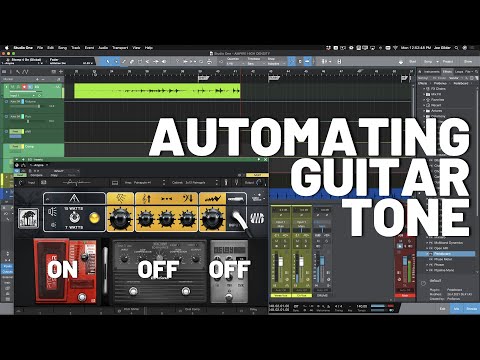Select the Paint (pencil) tool
This screenshot has width=480, height=360.
pyautogui.click(x=124, y=61)
